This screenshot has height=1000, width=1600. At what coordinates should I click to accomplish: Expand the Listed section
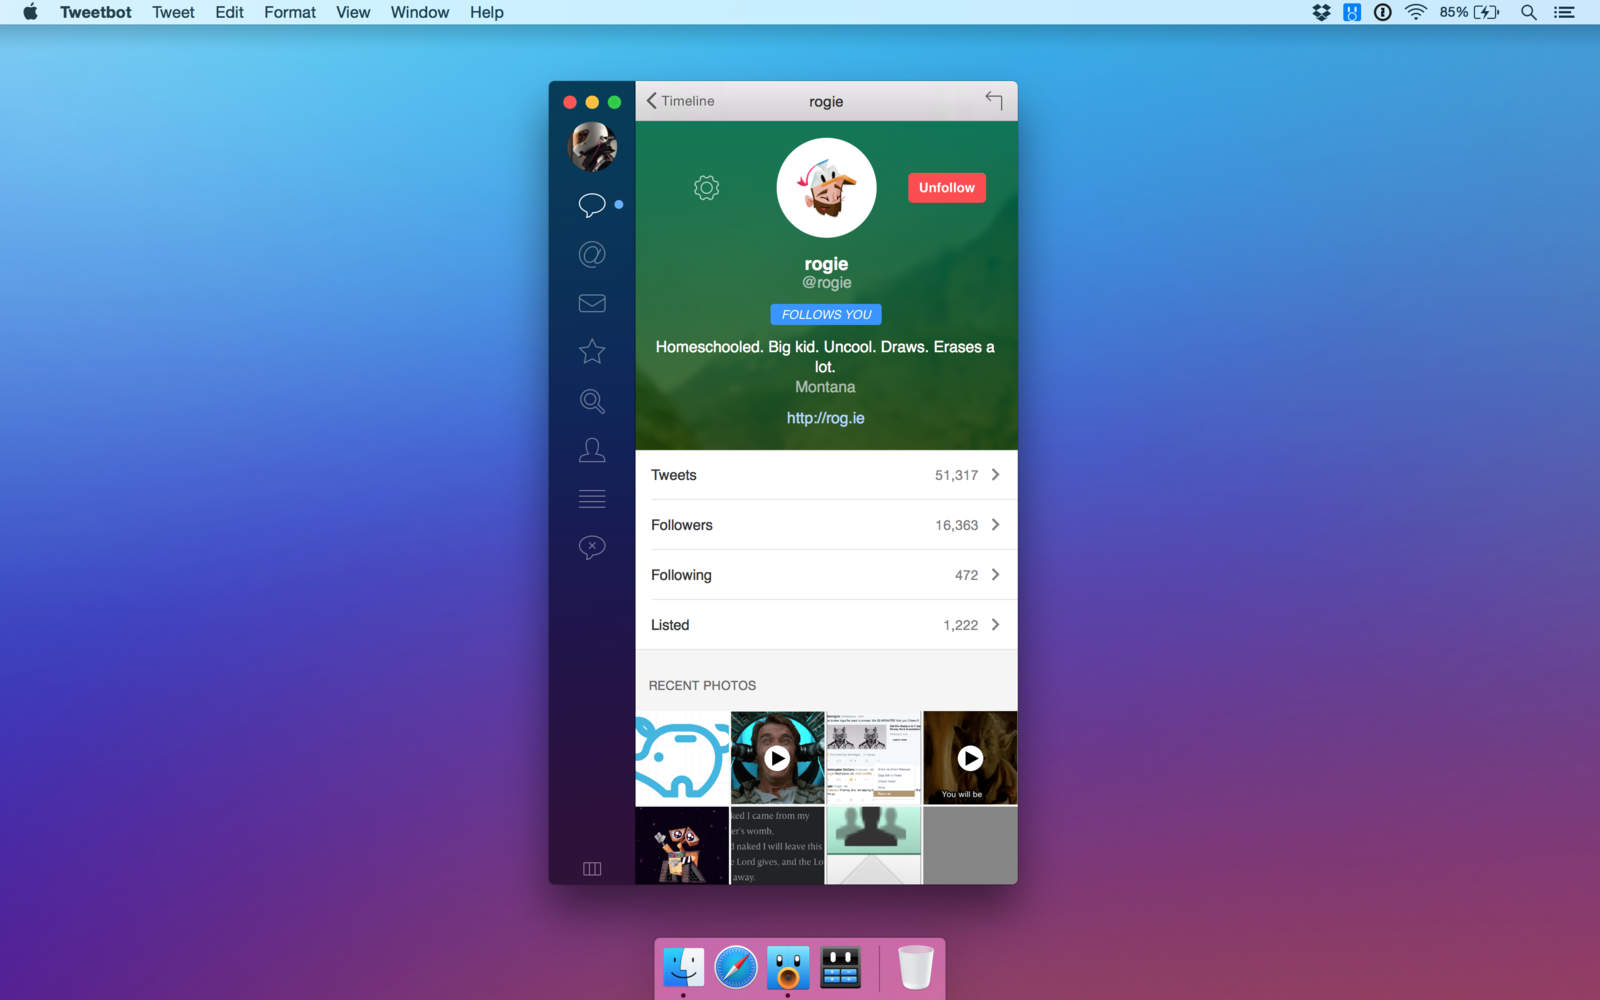pos(825,624)
